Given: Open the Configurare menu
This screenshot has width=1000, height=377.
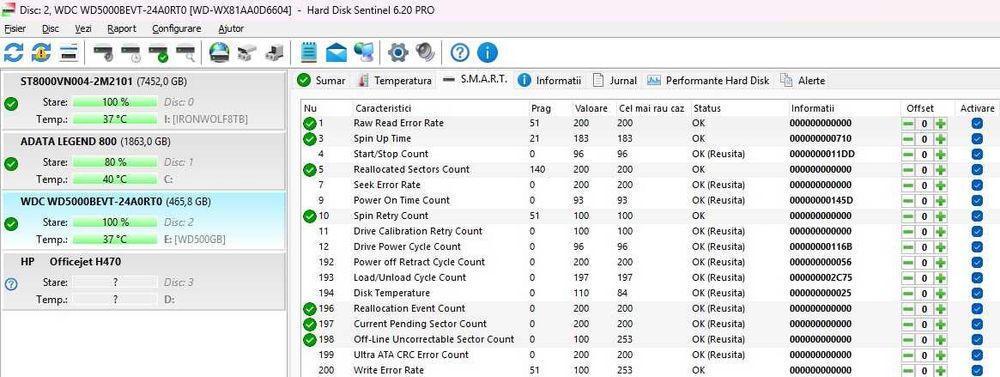Looking at the screenshot, I should [x=177, y=29].
